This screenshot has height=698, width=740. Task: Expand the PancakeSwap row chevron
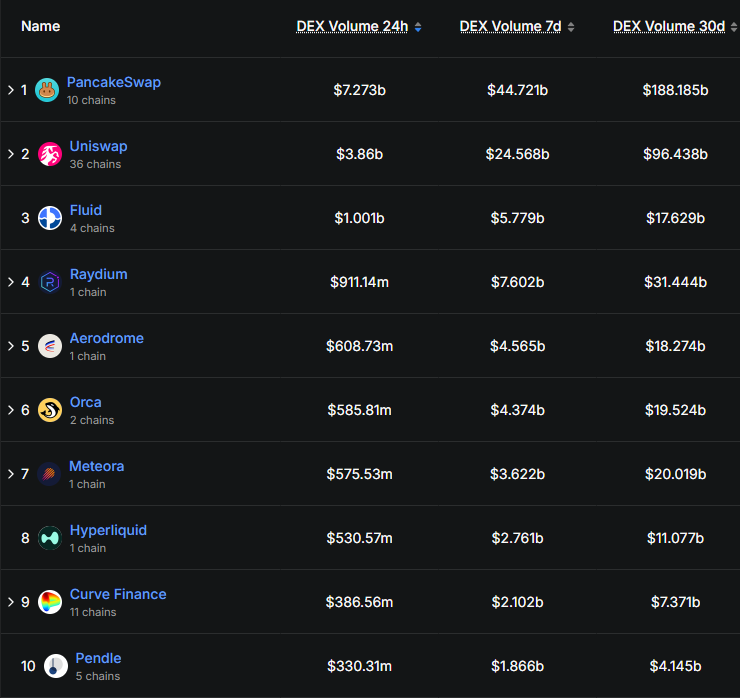(11, 90)
